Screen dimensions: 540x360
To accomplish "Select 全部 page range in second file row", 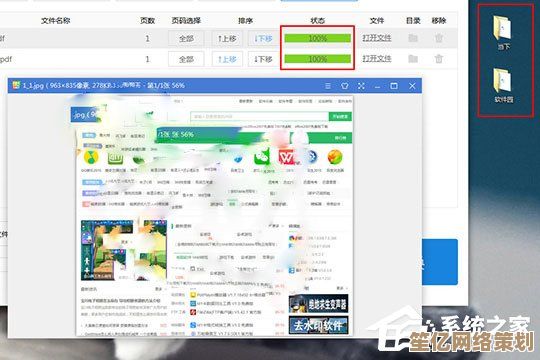I will [x=186, y=59].
